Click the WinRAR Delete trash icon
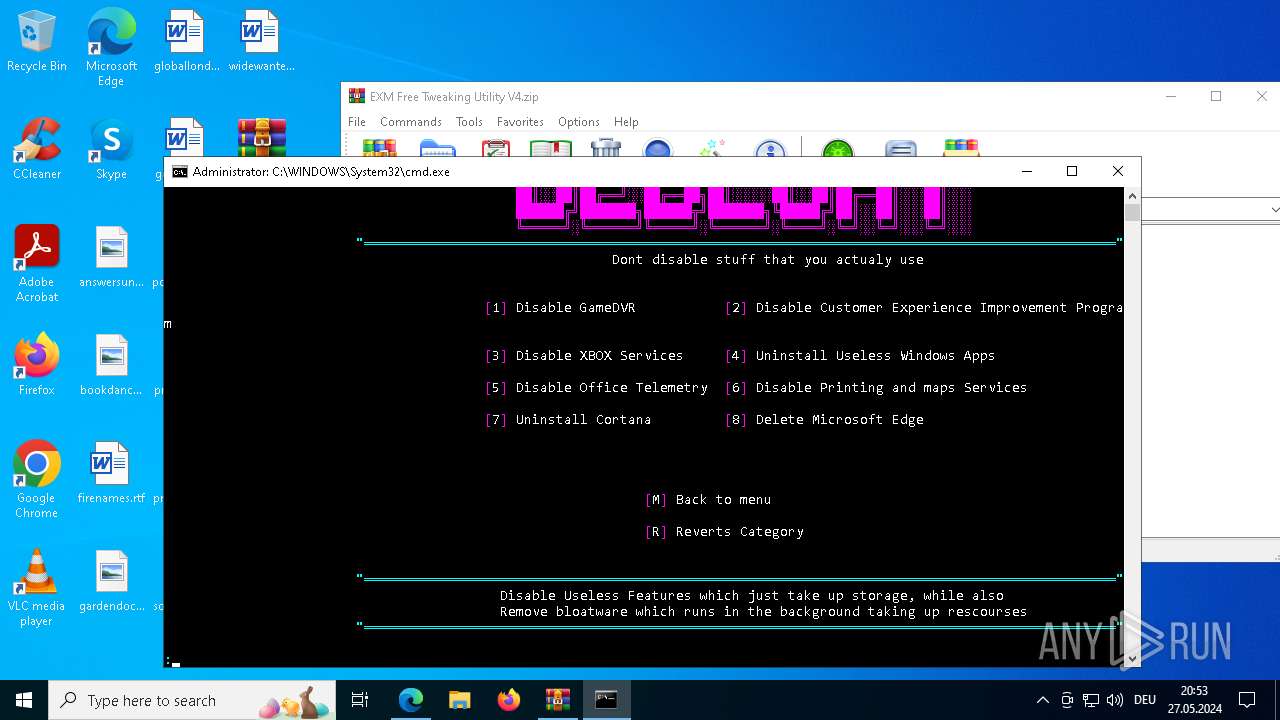The width and height of the screenshot is (1280, 720). (x=606, y=148)
